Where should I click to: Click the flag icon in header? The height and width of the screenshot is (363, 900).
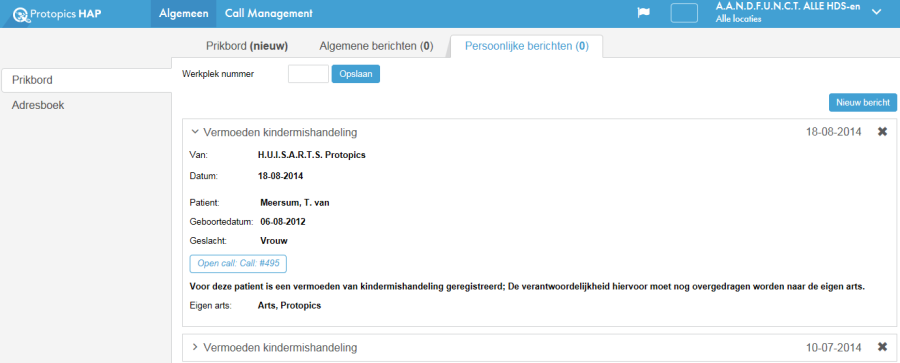643,13
